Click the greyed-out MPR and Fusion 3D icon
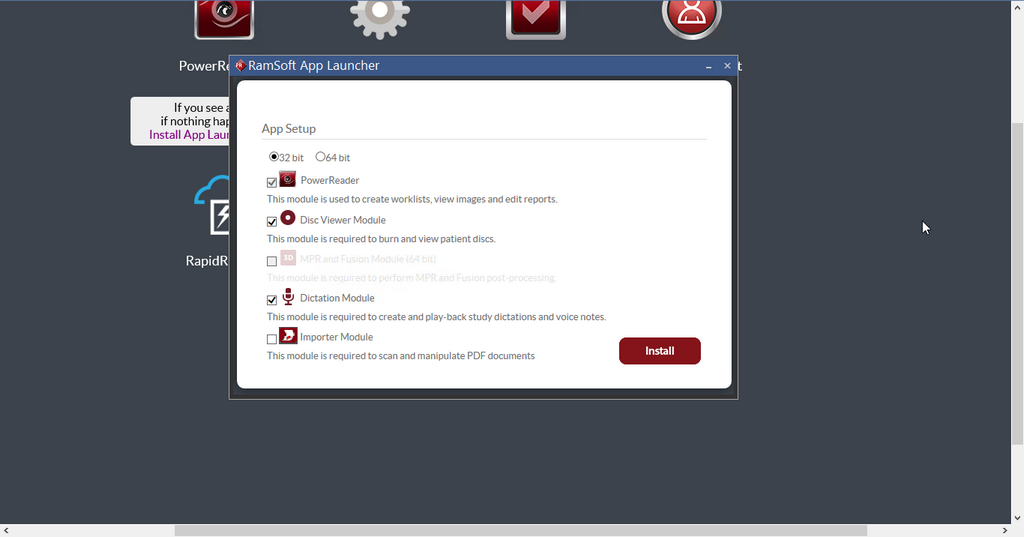Viewport: 1024px width, 537px height. click(288, 258)
